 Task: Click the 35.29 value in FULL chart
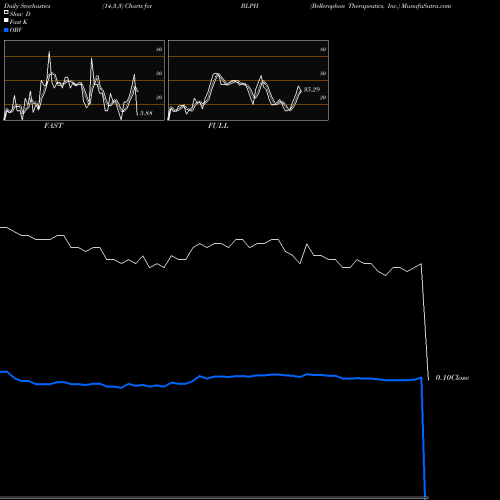(312, 89)
